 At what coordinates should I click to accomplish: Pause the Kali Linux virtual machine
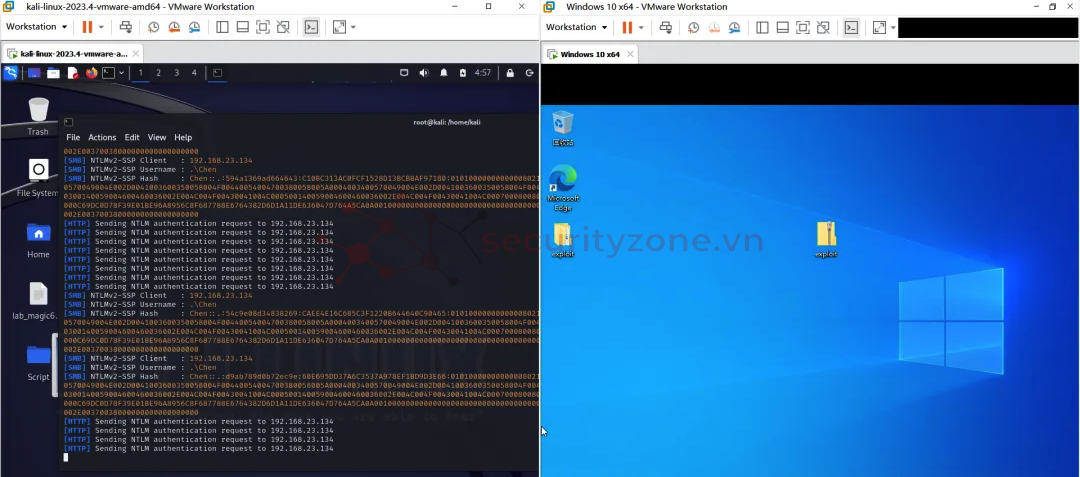87,28
